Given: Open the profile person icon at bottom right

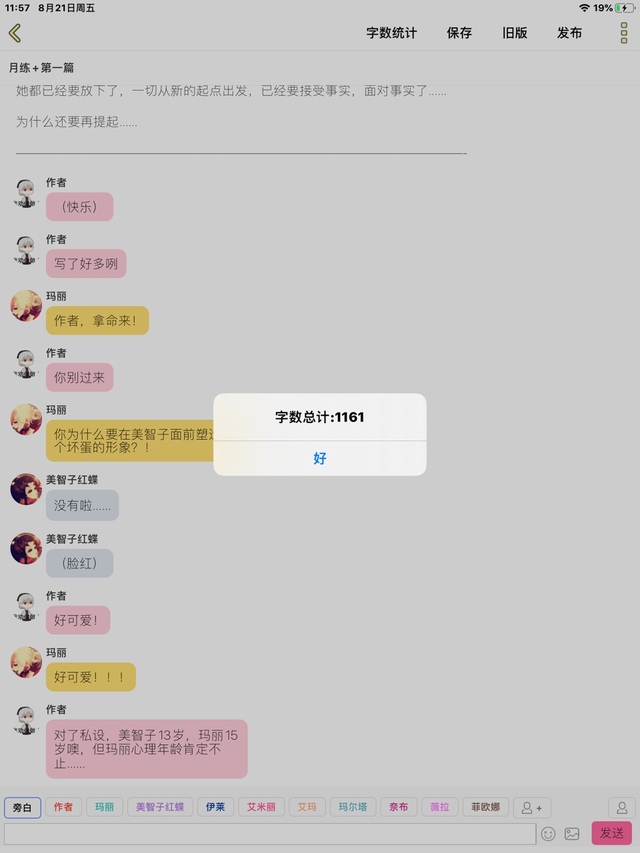Looking at the screenshot, I should point(622,808).
